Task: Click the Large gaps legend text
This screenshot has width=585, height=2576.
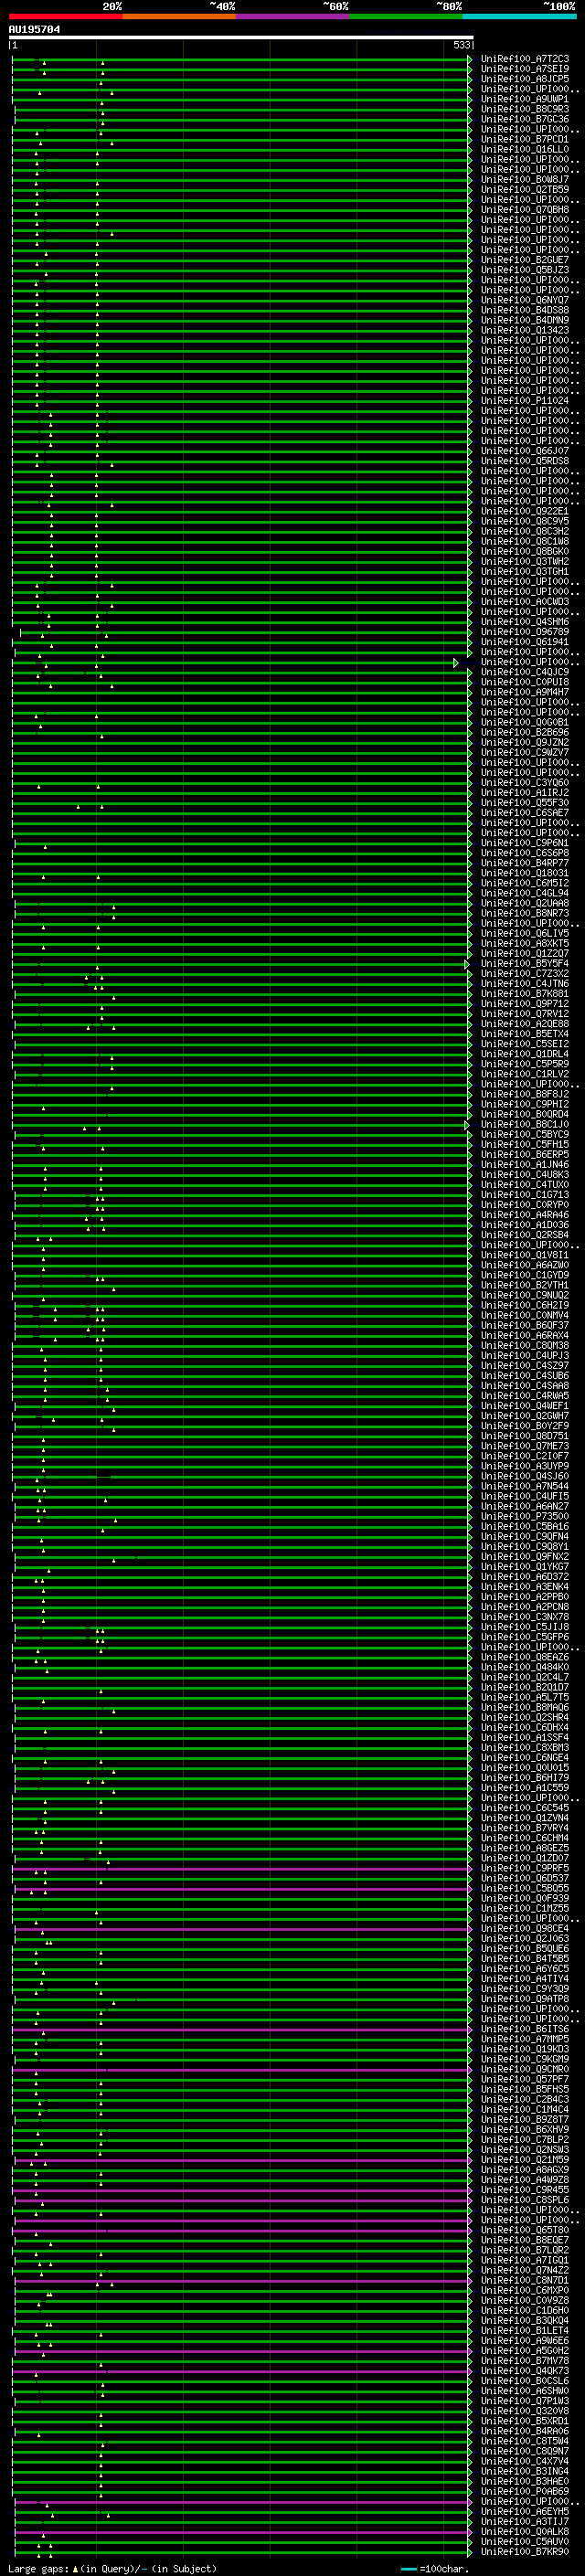Action: click(x=112, y=2569)
